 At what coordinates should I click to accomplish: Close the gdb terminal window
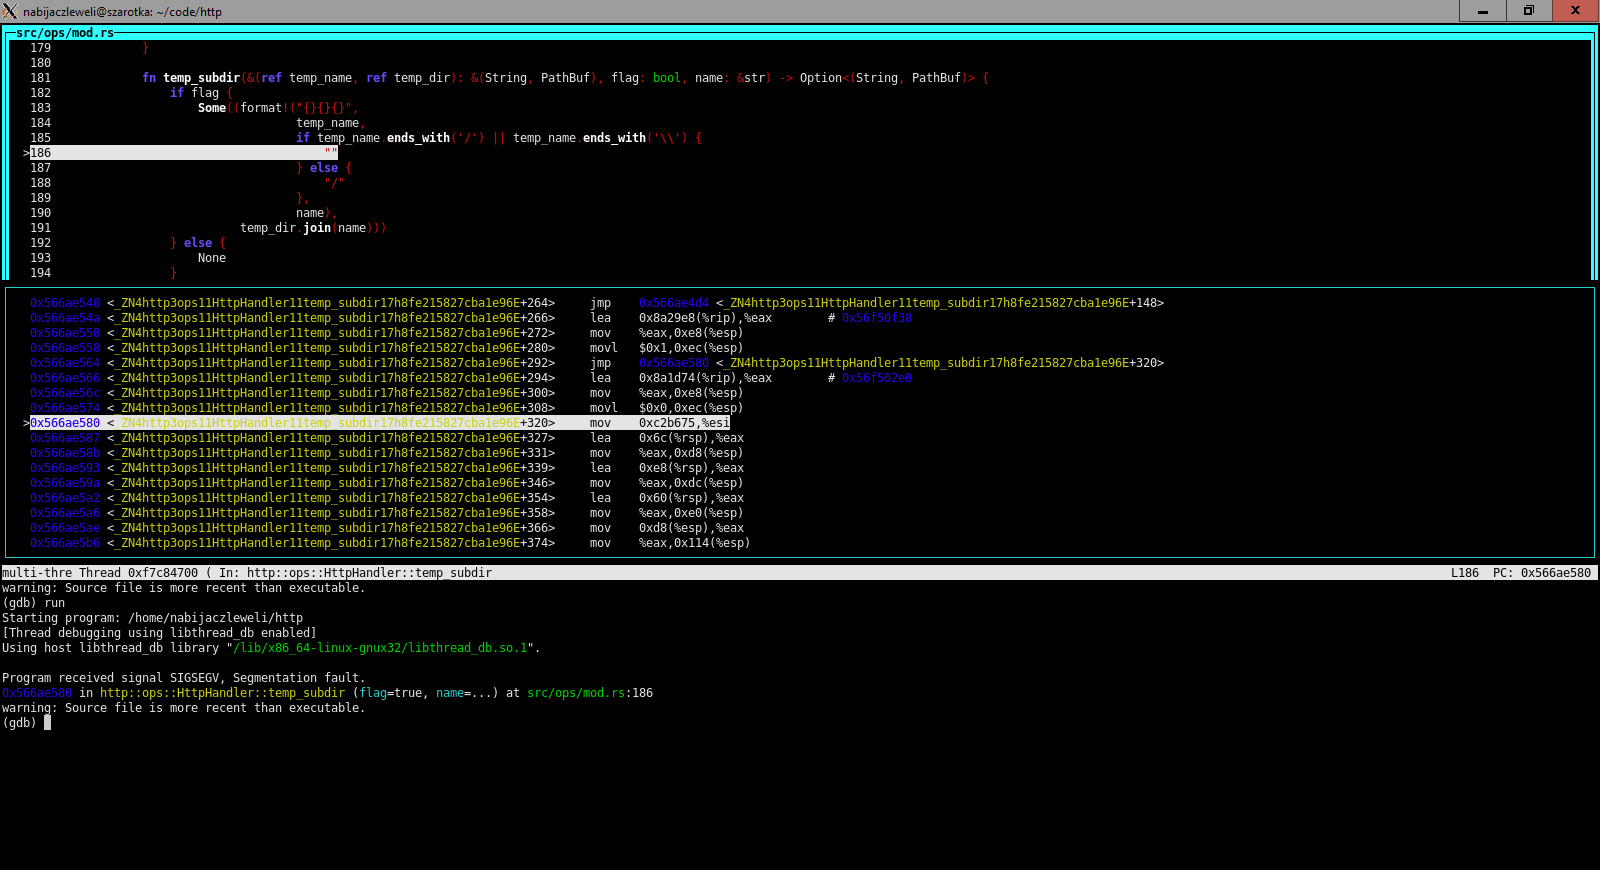coord(1575,11)
